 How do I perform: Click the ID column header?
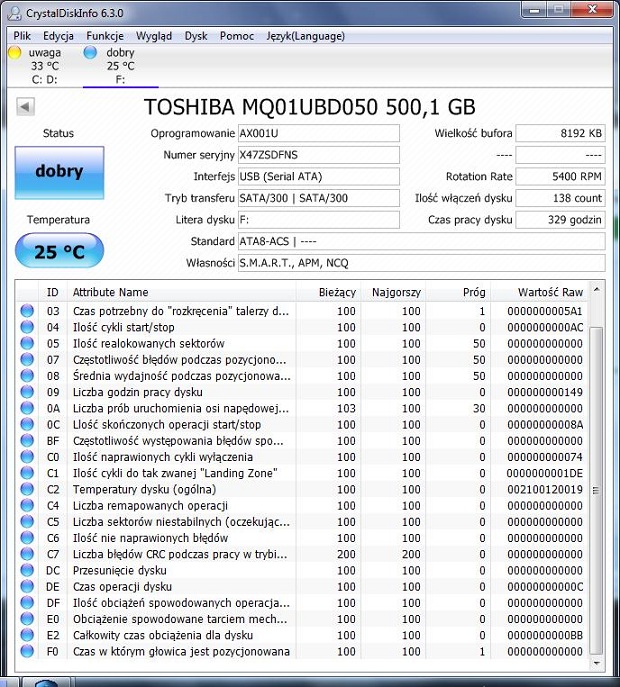[53, 292]
